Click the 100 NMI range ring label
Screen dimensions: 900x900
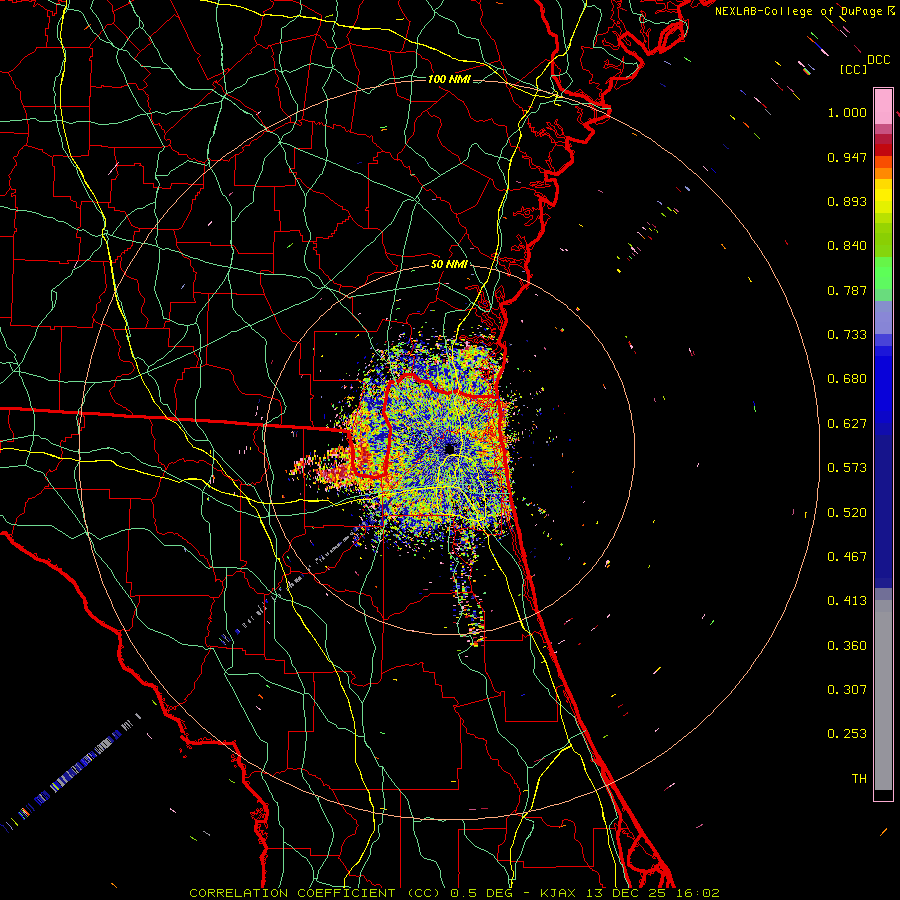click(449, 79)
